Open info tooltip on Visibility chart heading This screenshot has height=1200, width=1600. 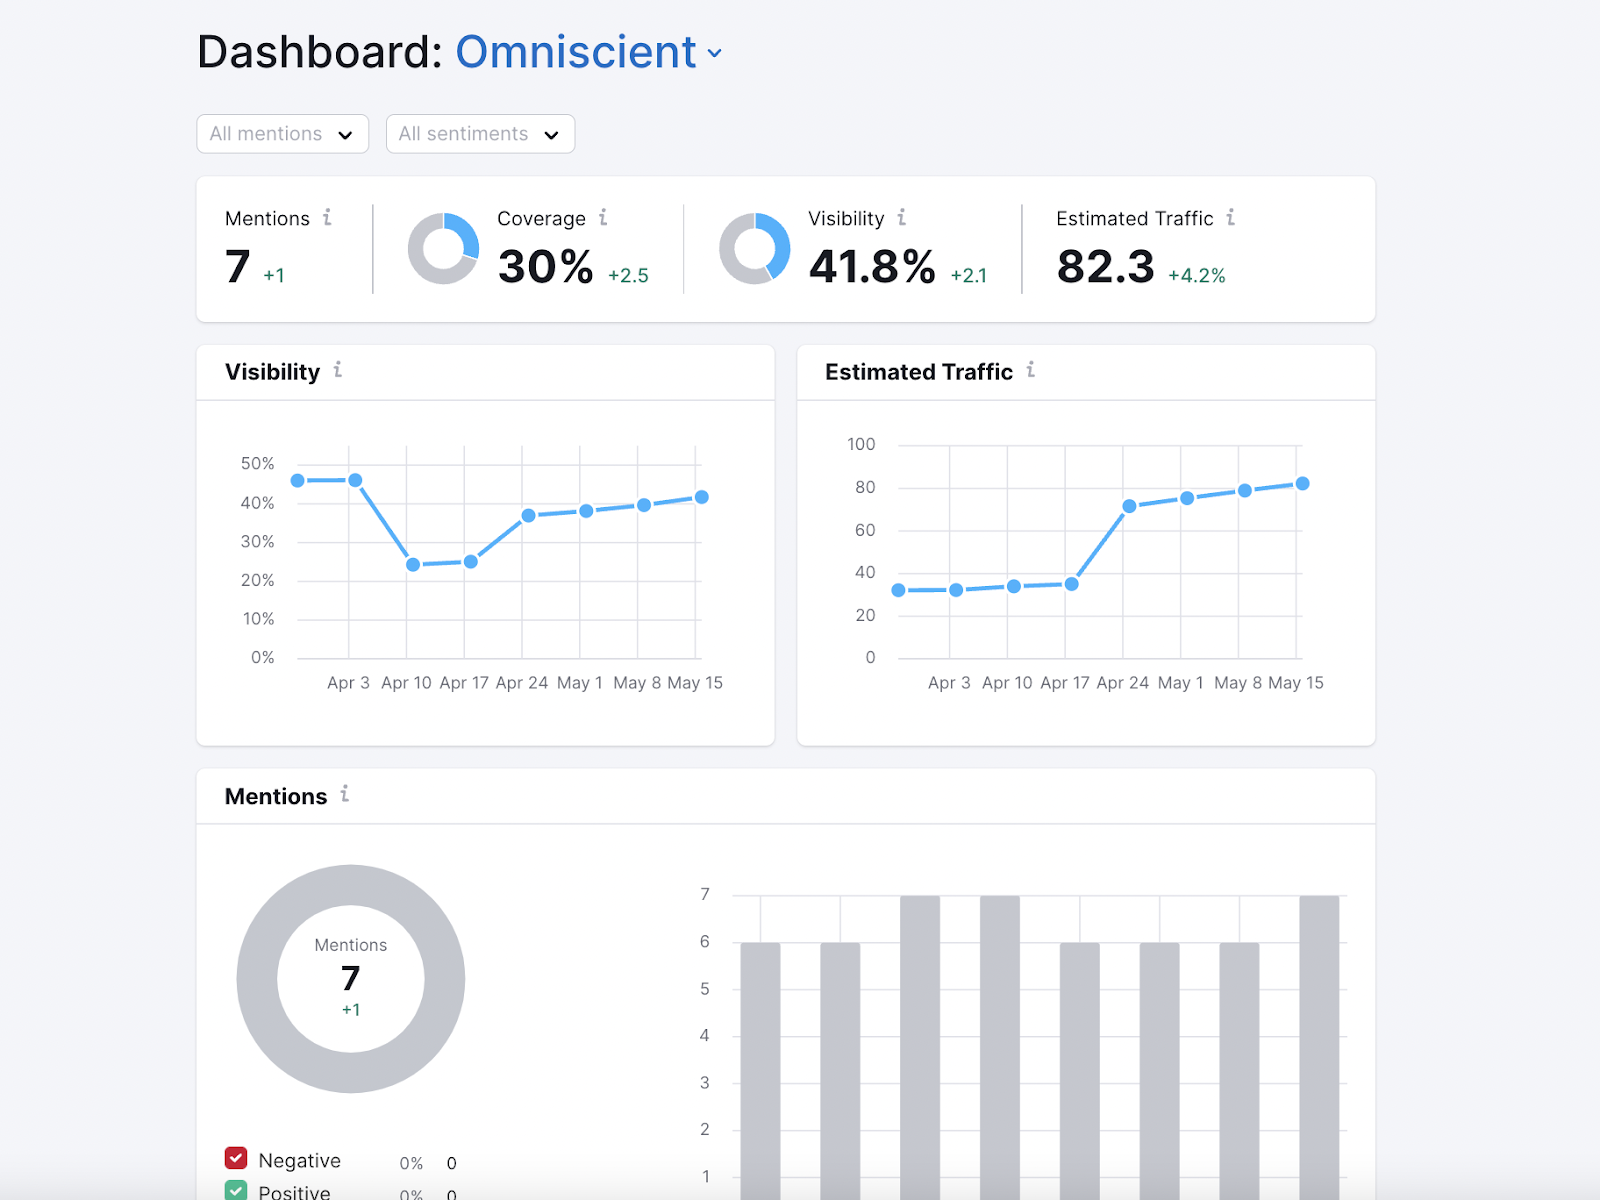tap(338, 370)
